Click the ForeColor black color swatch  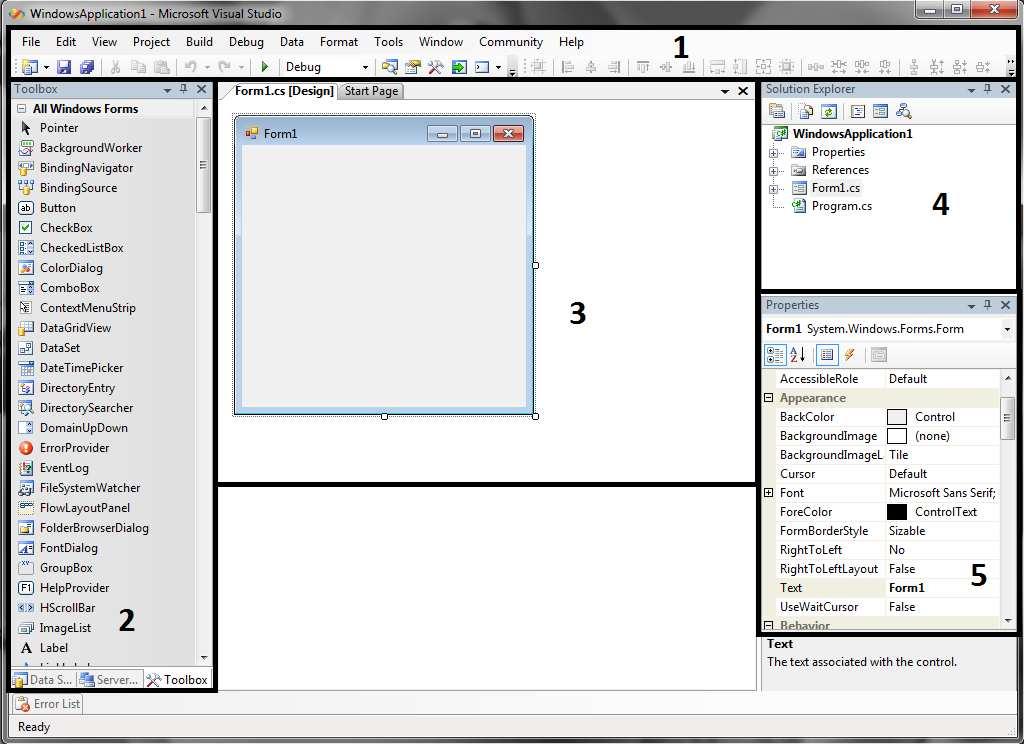[x=897, y=511]
